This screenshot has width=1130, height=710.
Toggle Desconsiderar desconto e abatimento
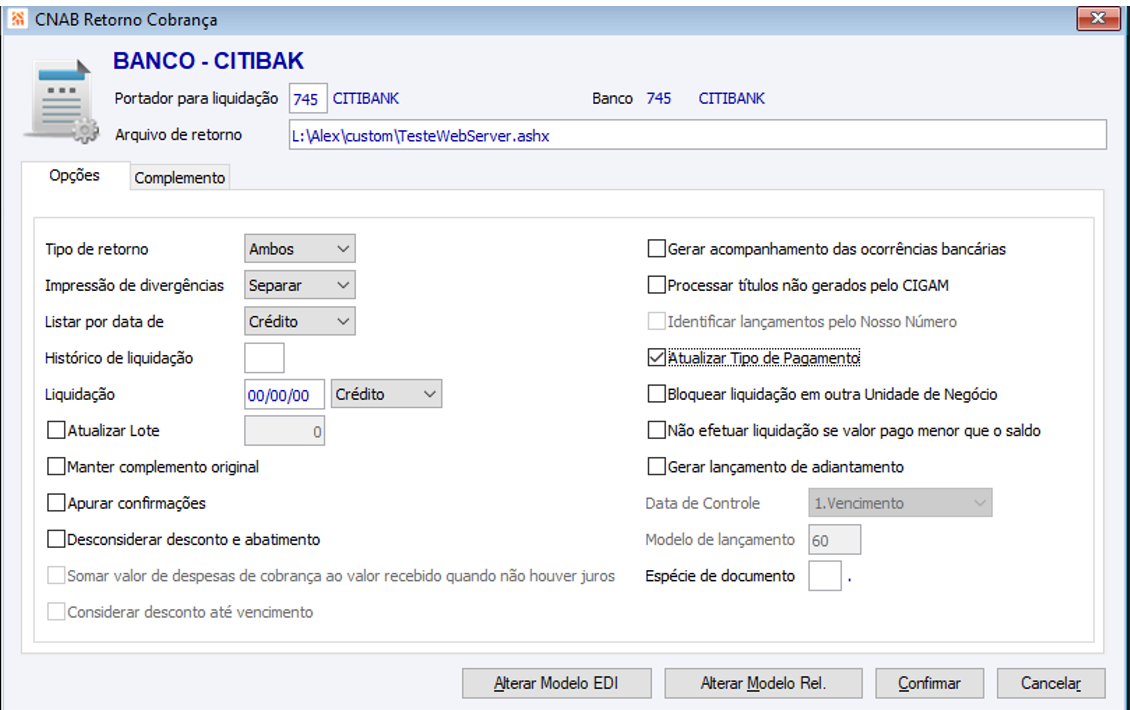tap(56, 539)
